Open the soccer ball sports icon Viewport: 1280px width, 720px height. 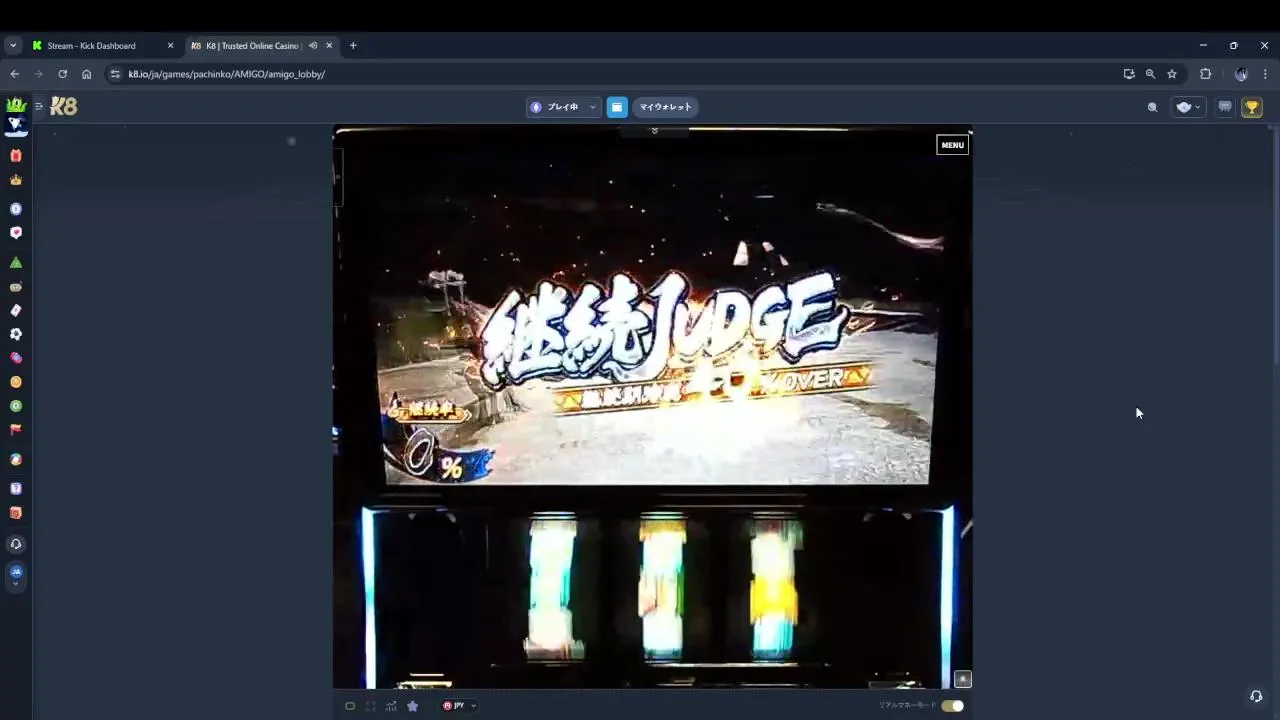tap(16, 334)
